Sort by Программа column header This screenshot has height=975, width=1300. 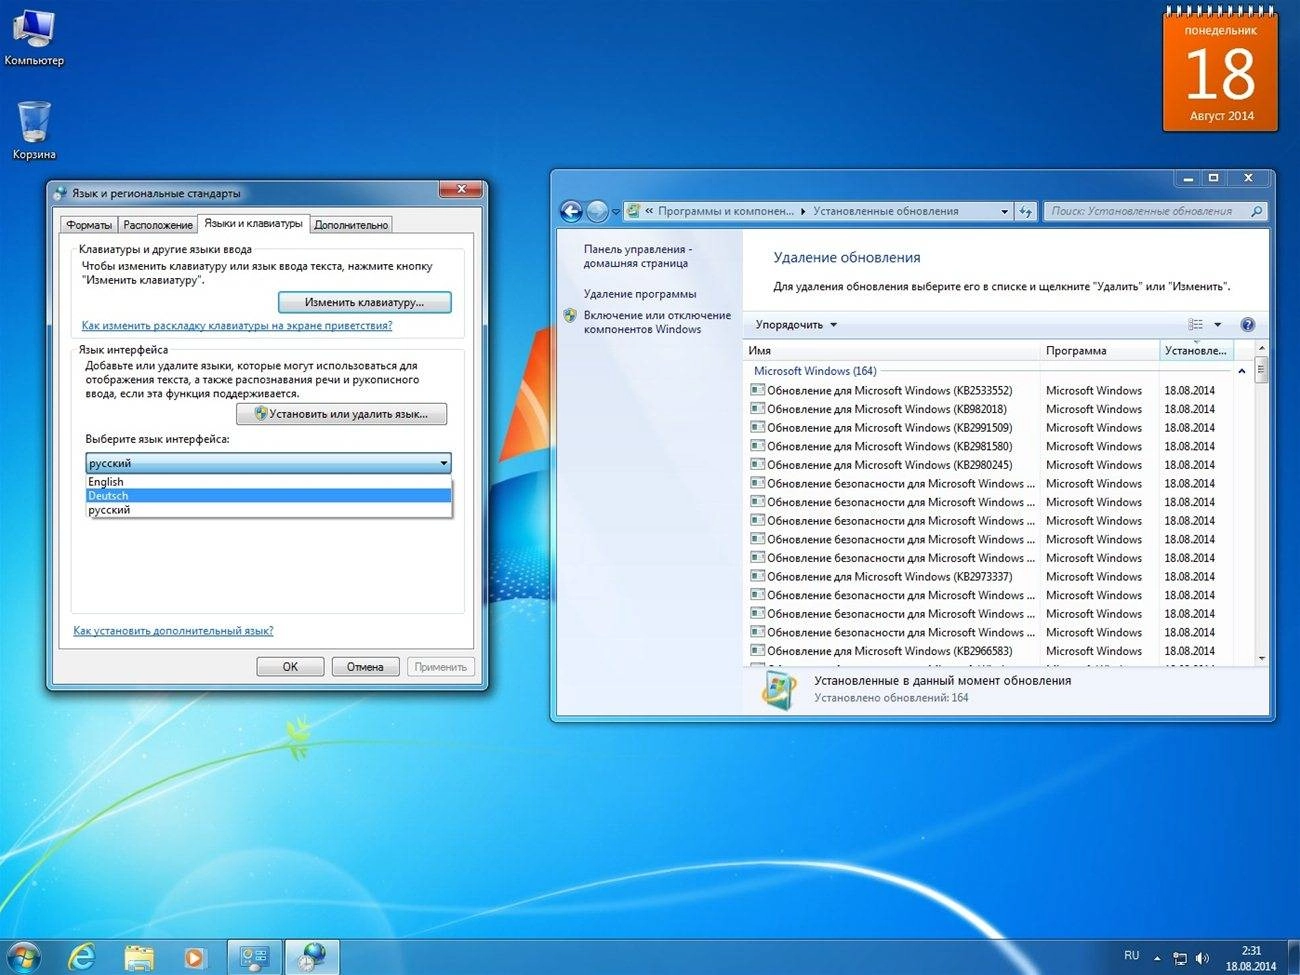point(1099,351)
